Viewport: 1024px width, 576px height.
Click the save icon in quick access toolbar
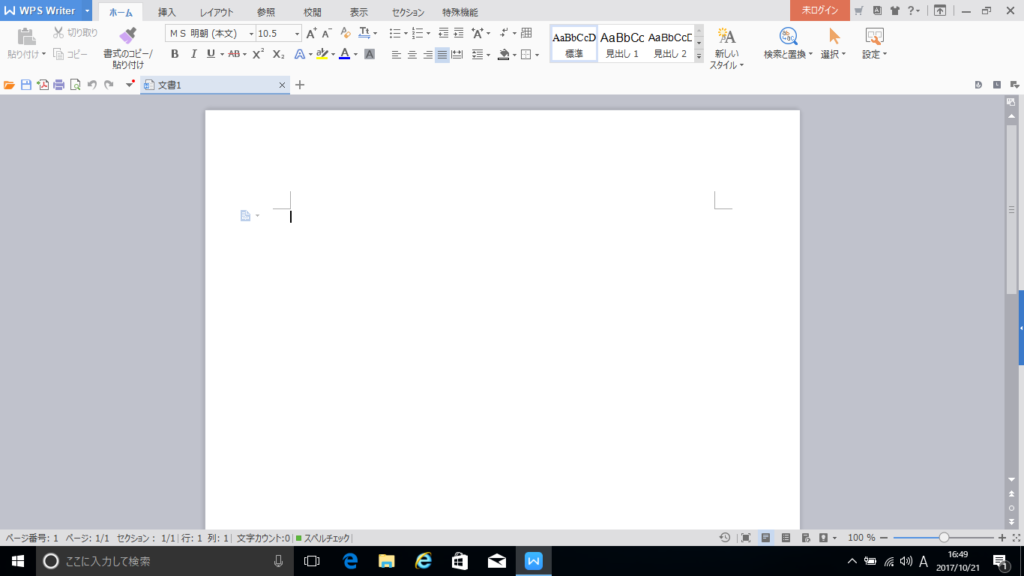coord(26,85)
